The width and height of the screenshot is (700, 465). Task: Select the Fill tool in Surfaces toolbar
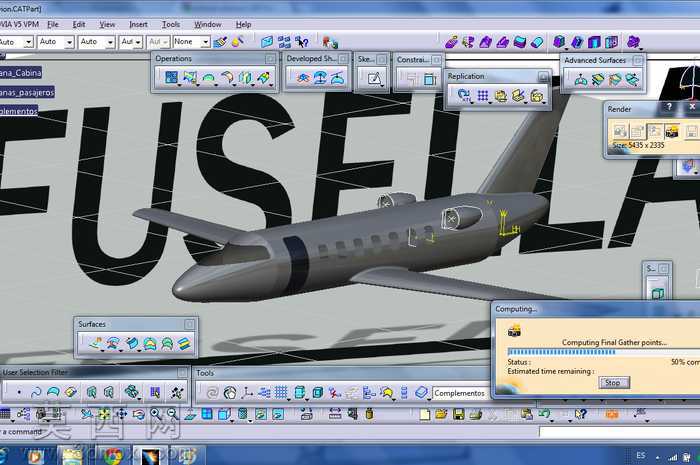pos(150,343)
